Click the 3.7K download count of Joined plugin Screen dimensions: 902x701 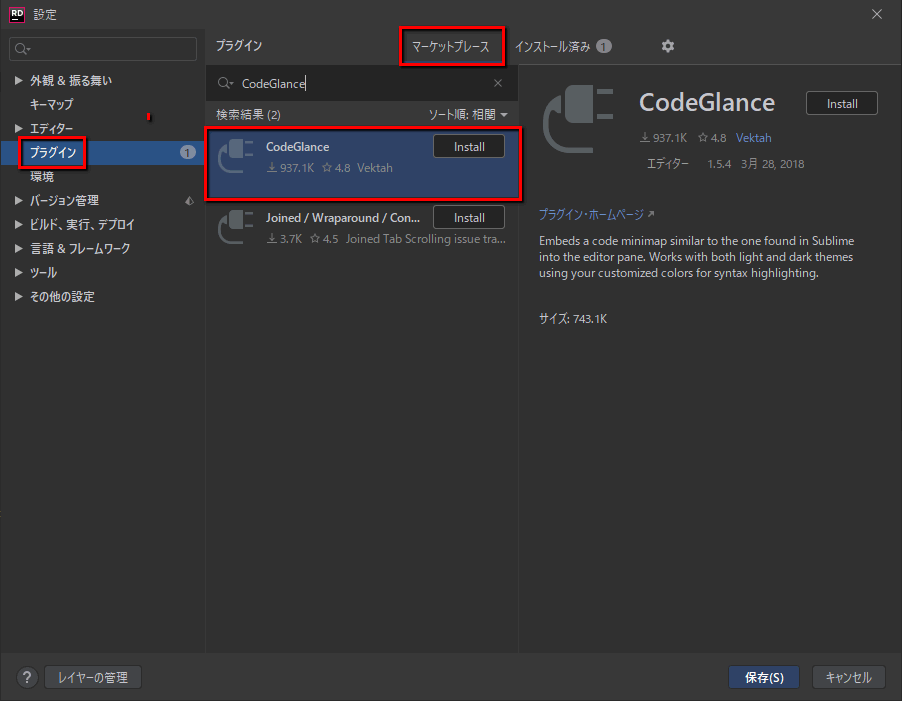click(x=284, y=239)
